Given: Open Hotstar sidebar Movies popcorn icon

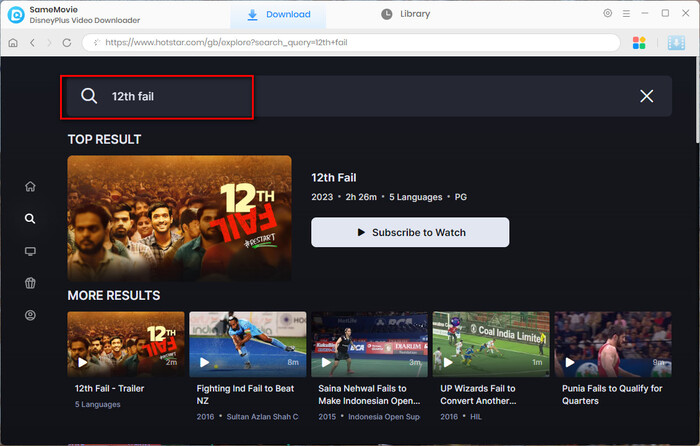Looking at the screenshot, I should point(30,283).
